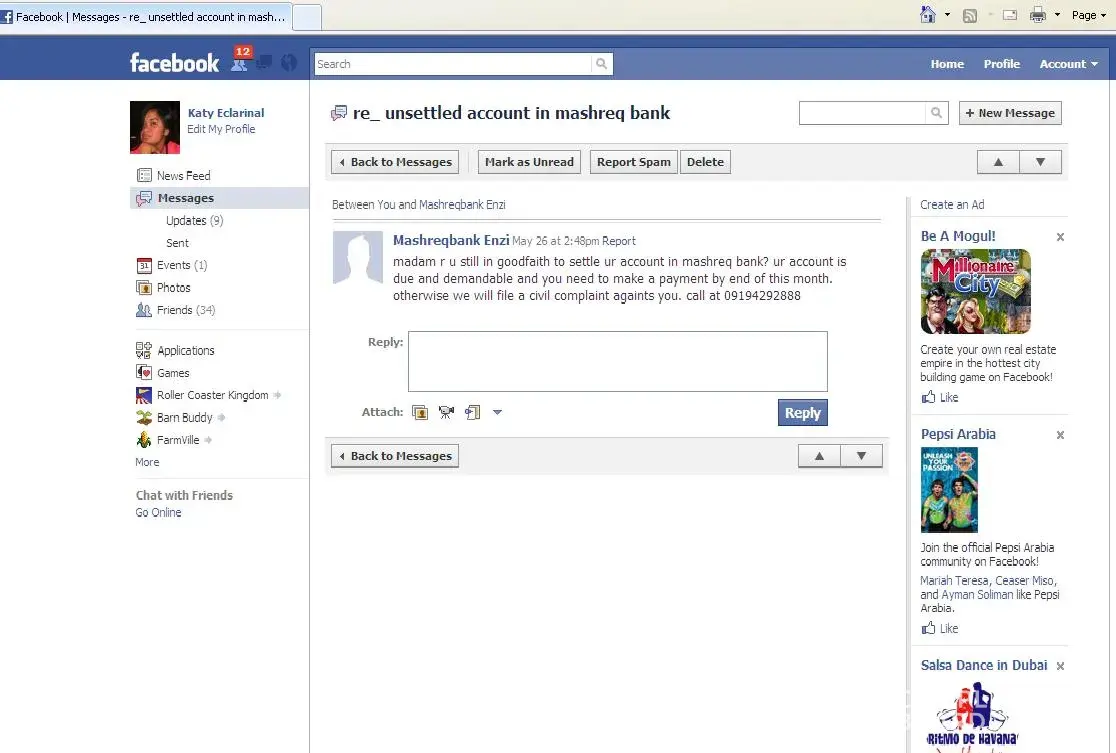Open Sent messages folder
1116x753 pixels.
(177, 243)
